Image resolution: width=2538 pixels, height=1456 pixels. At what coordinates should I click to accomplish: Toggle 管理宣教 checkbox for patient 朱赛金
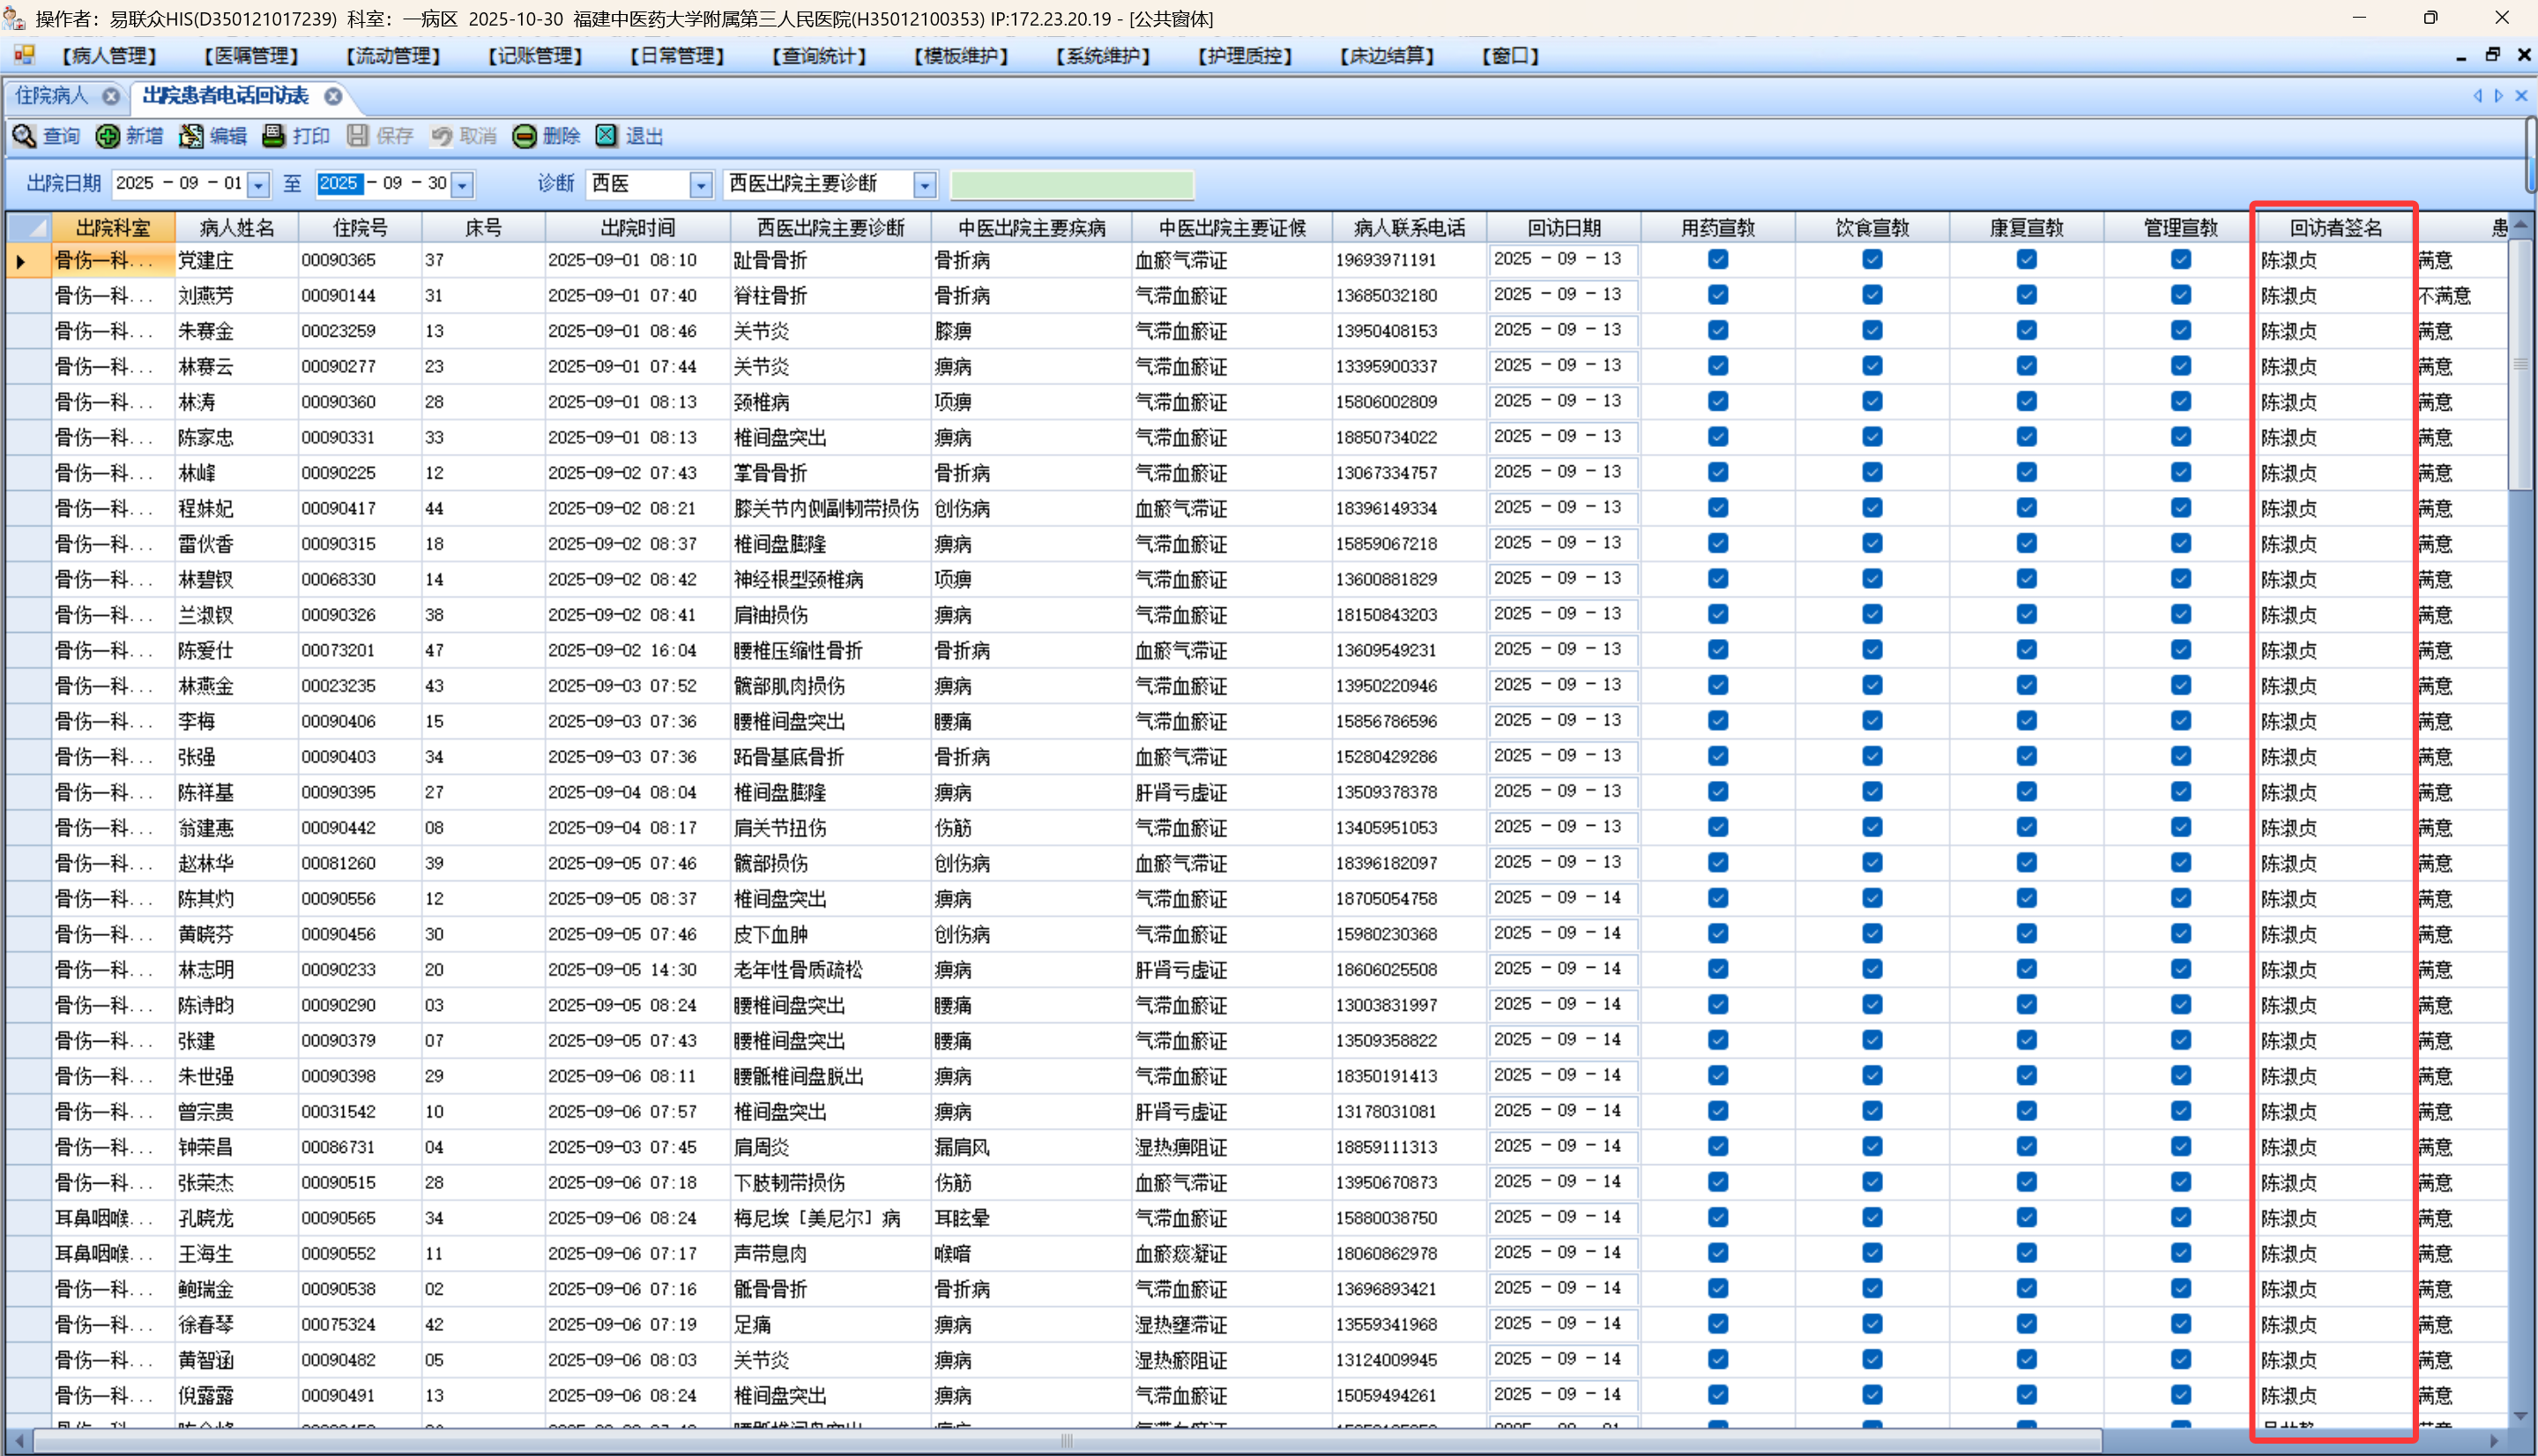click(x=2181, y=330)
